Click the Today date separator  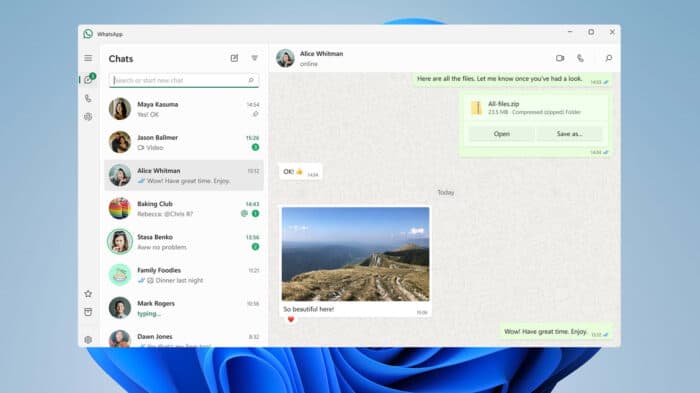(x=446, y=192)
